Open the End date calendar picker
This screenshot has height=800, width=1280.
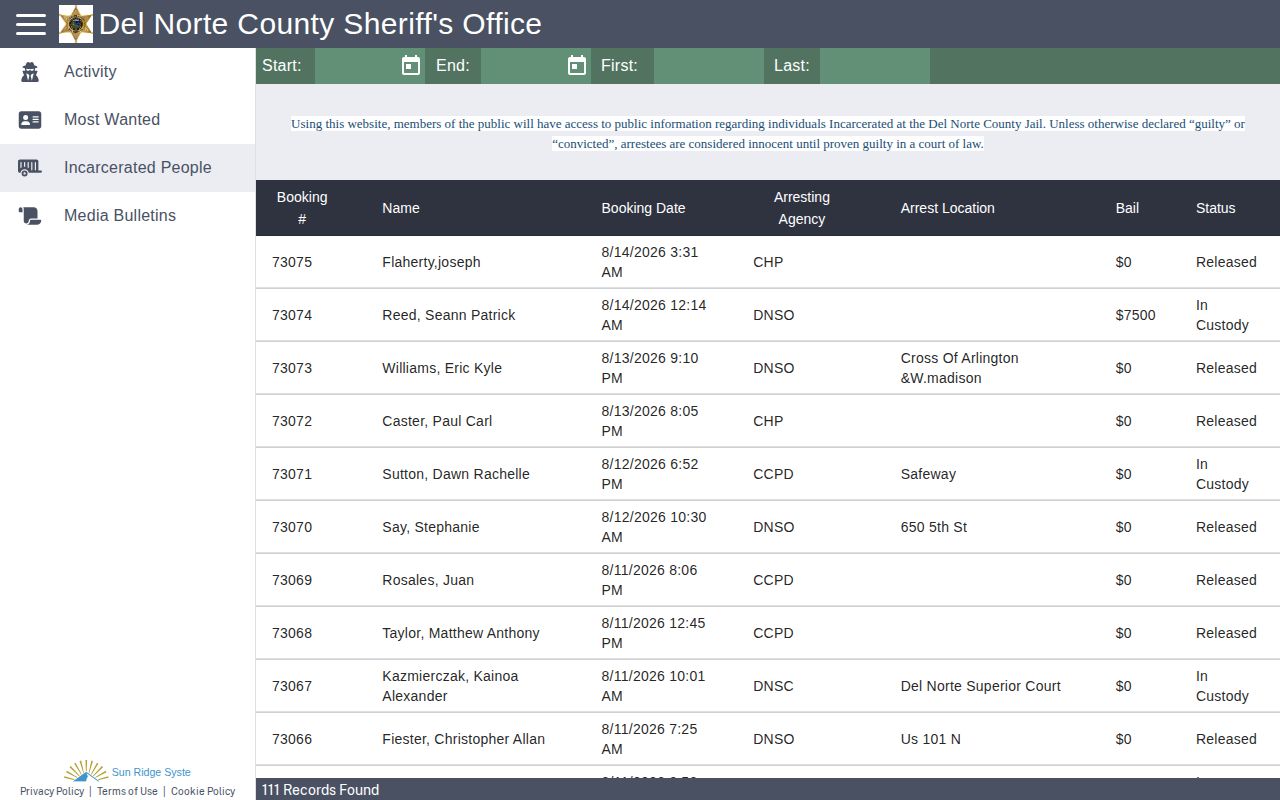tap(577, 66)
